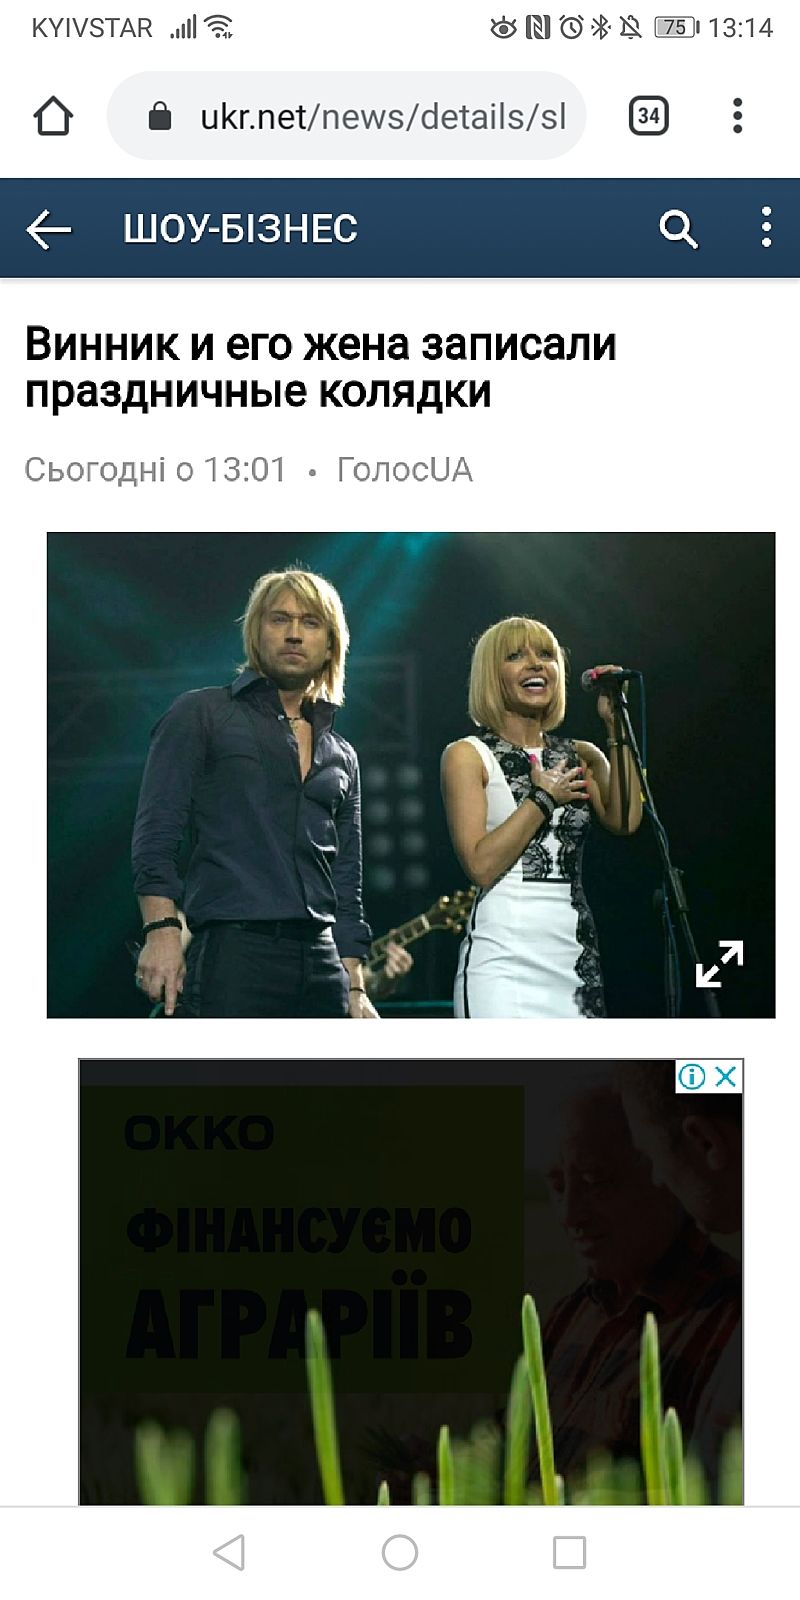Tap the Android back navigation triangle
Screen dimensions: 800x1600
click(x=229, y=1553)
